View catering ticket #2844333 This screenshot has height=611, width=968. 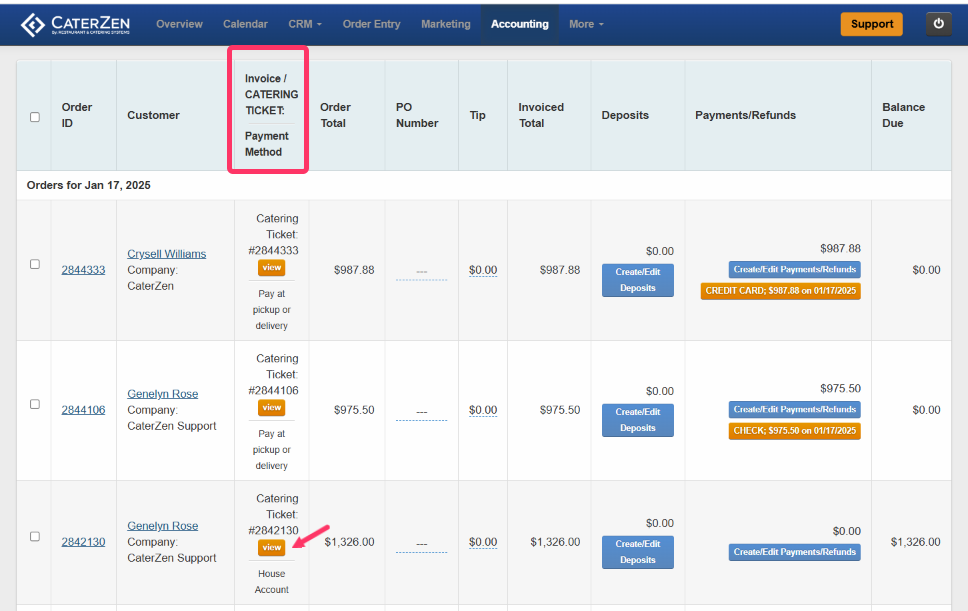(x=272, y=267)
